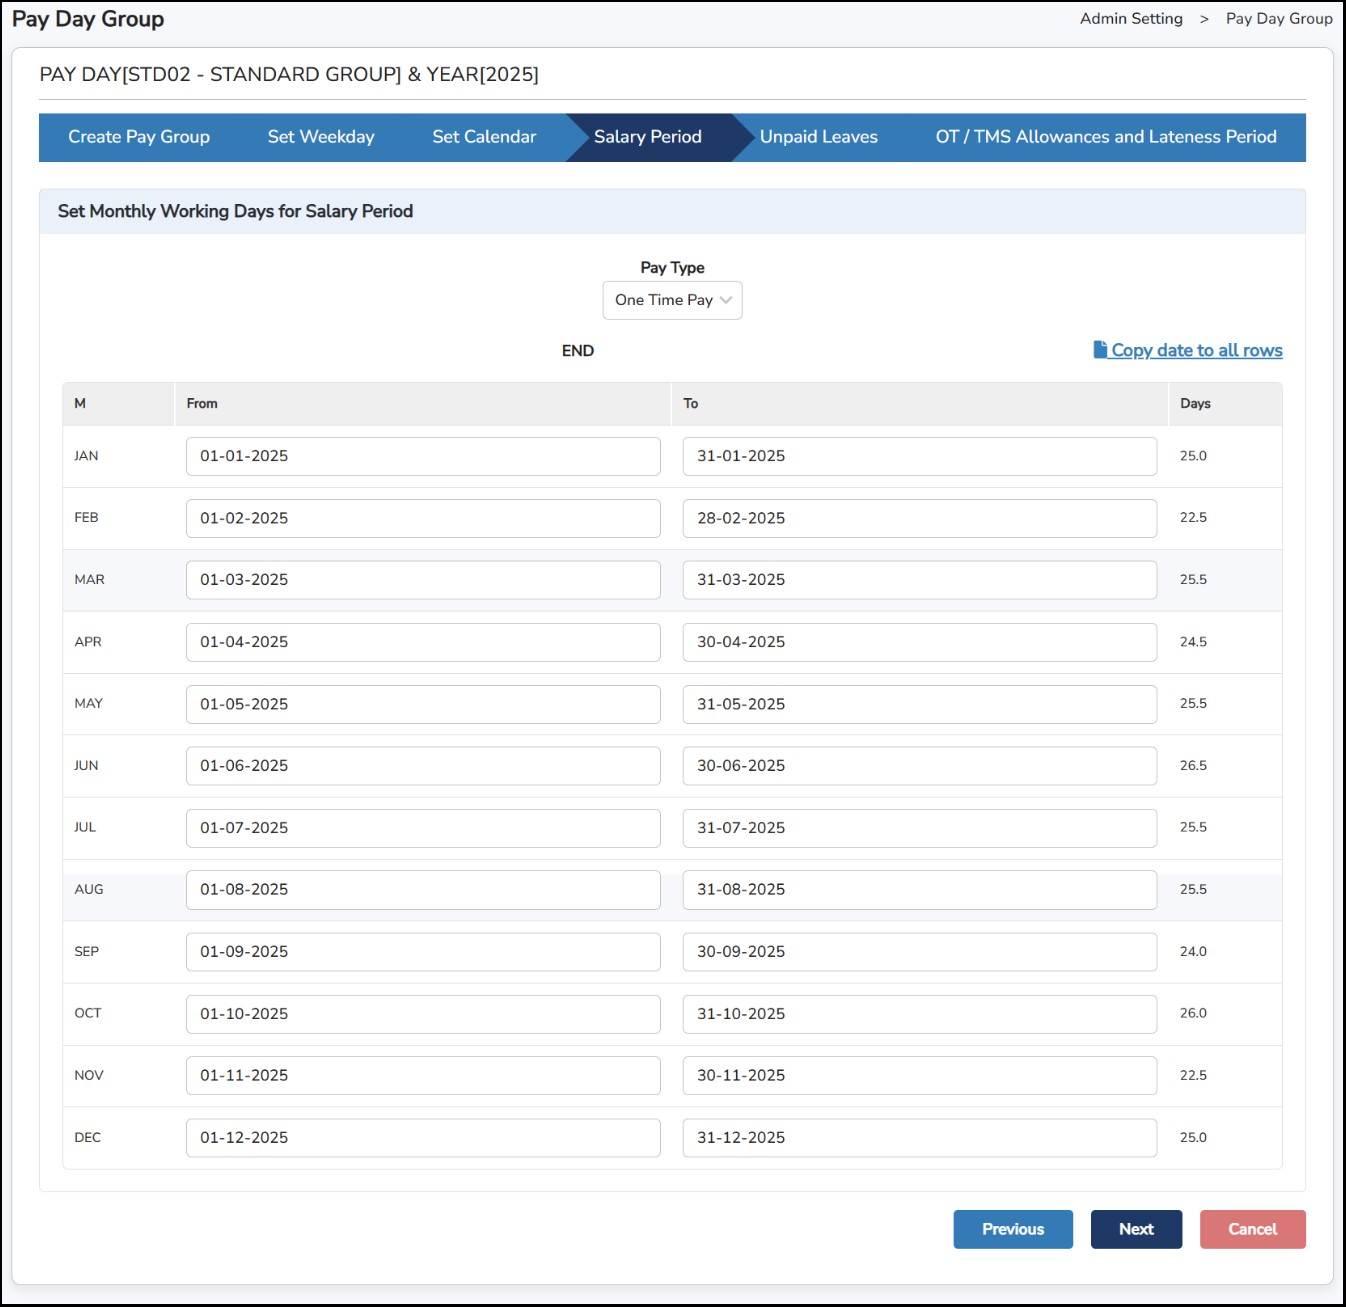Edit the AUG From date 01-08-2025
This screenshot has width=1346, height=1307.
pyautogui.click(x=423, y=890)
